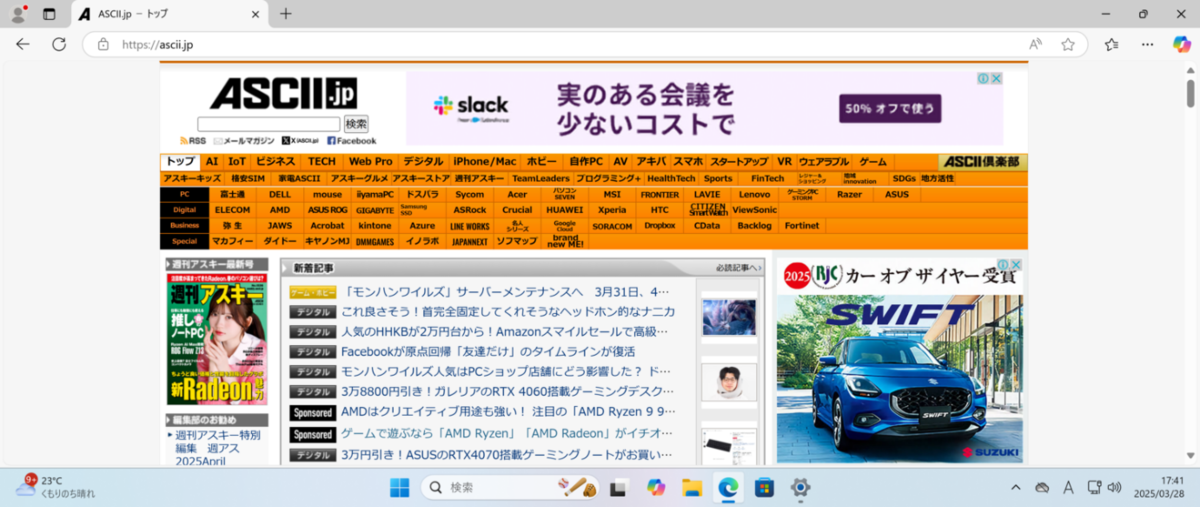The width and height of the screenshot is (1200, 507).
Task: Click the volume icon in system tray
Action: point(1115,488)
